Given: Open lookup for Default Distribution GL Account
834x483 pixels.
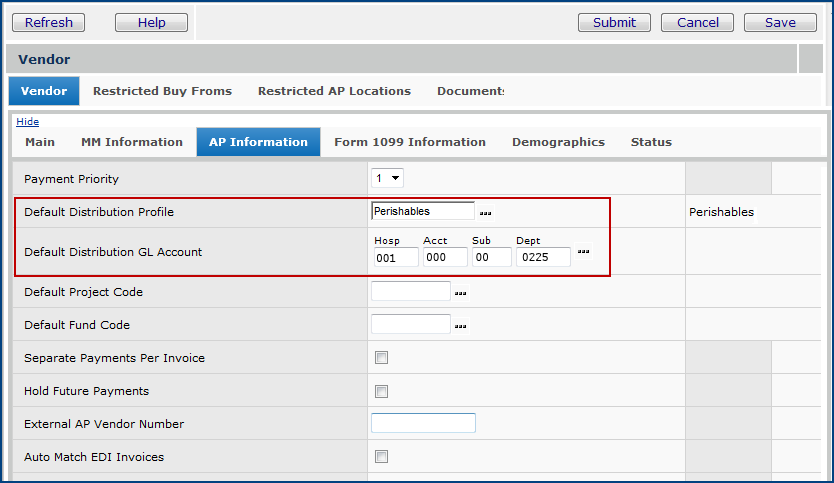Looking at the screenshot, I should [x=583, y=252].
